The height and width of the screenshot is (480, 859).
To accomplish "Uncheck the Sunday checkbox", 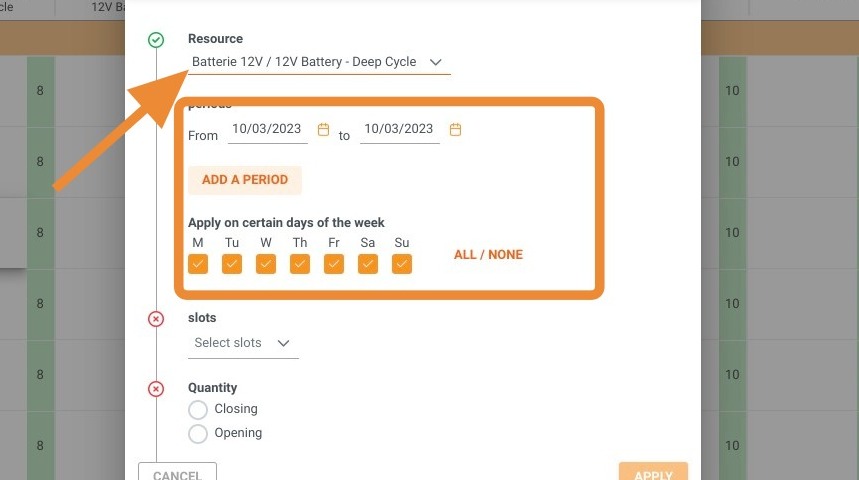I will pos(402,264).
